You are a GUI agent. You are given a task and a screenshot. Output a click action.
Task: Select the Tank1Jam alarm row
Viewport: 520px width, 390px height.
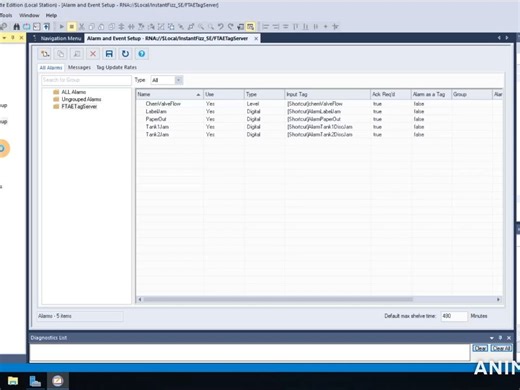319,127
